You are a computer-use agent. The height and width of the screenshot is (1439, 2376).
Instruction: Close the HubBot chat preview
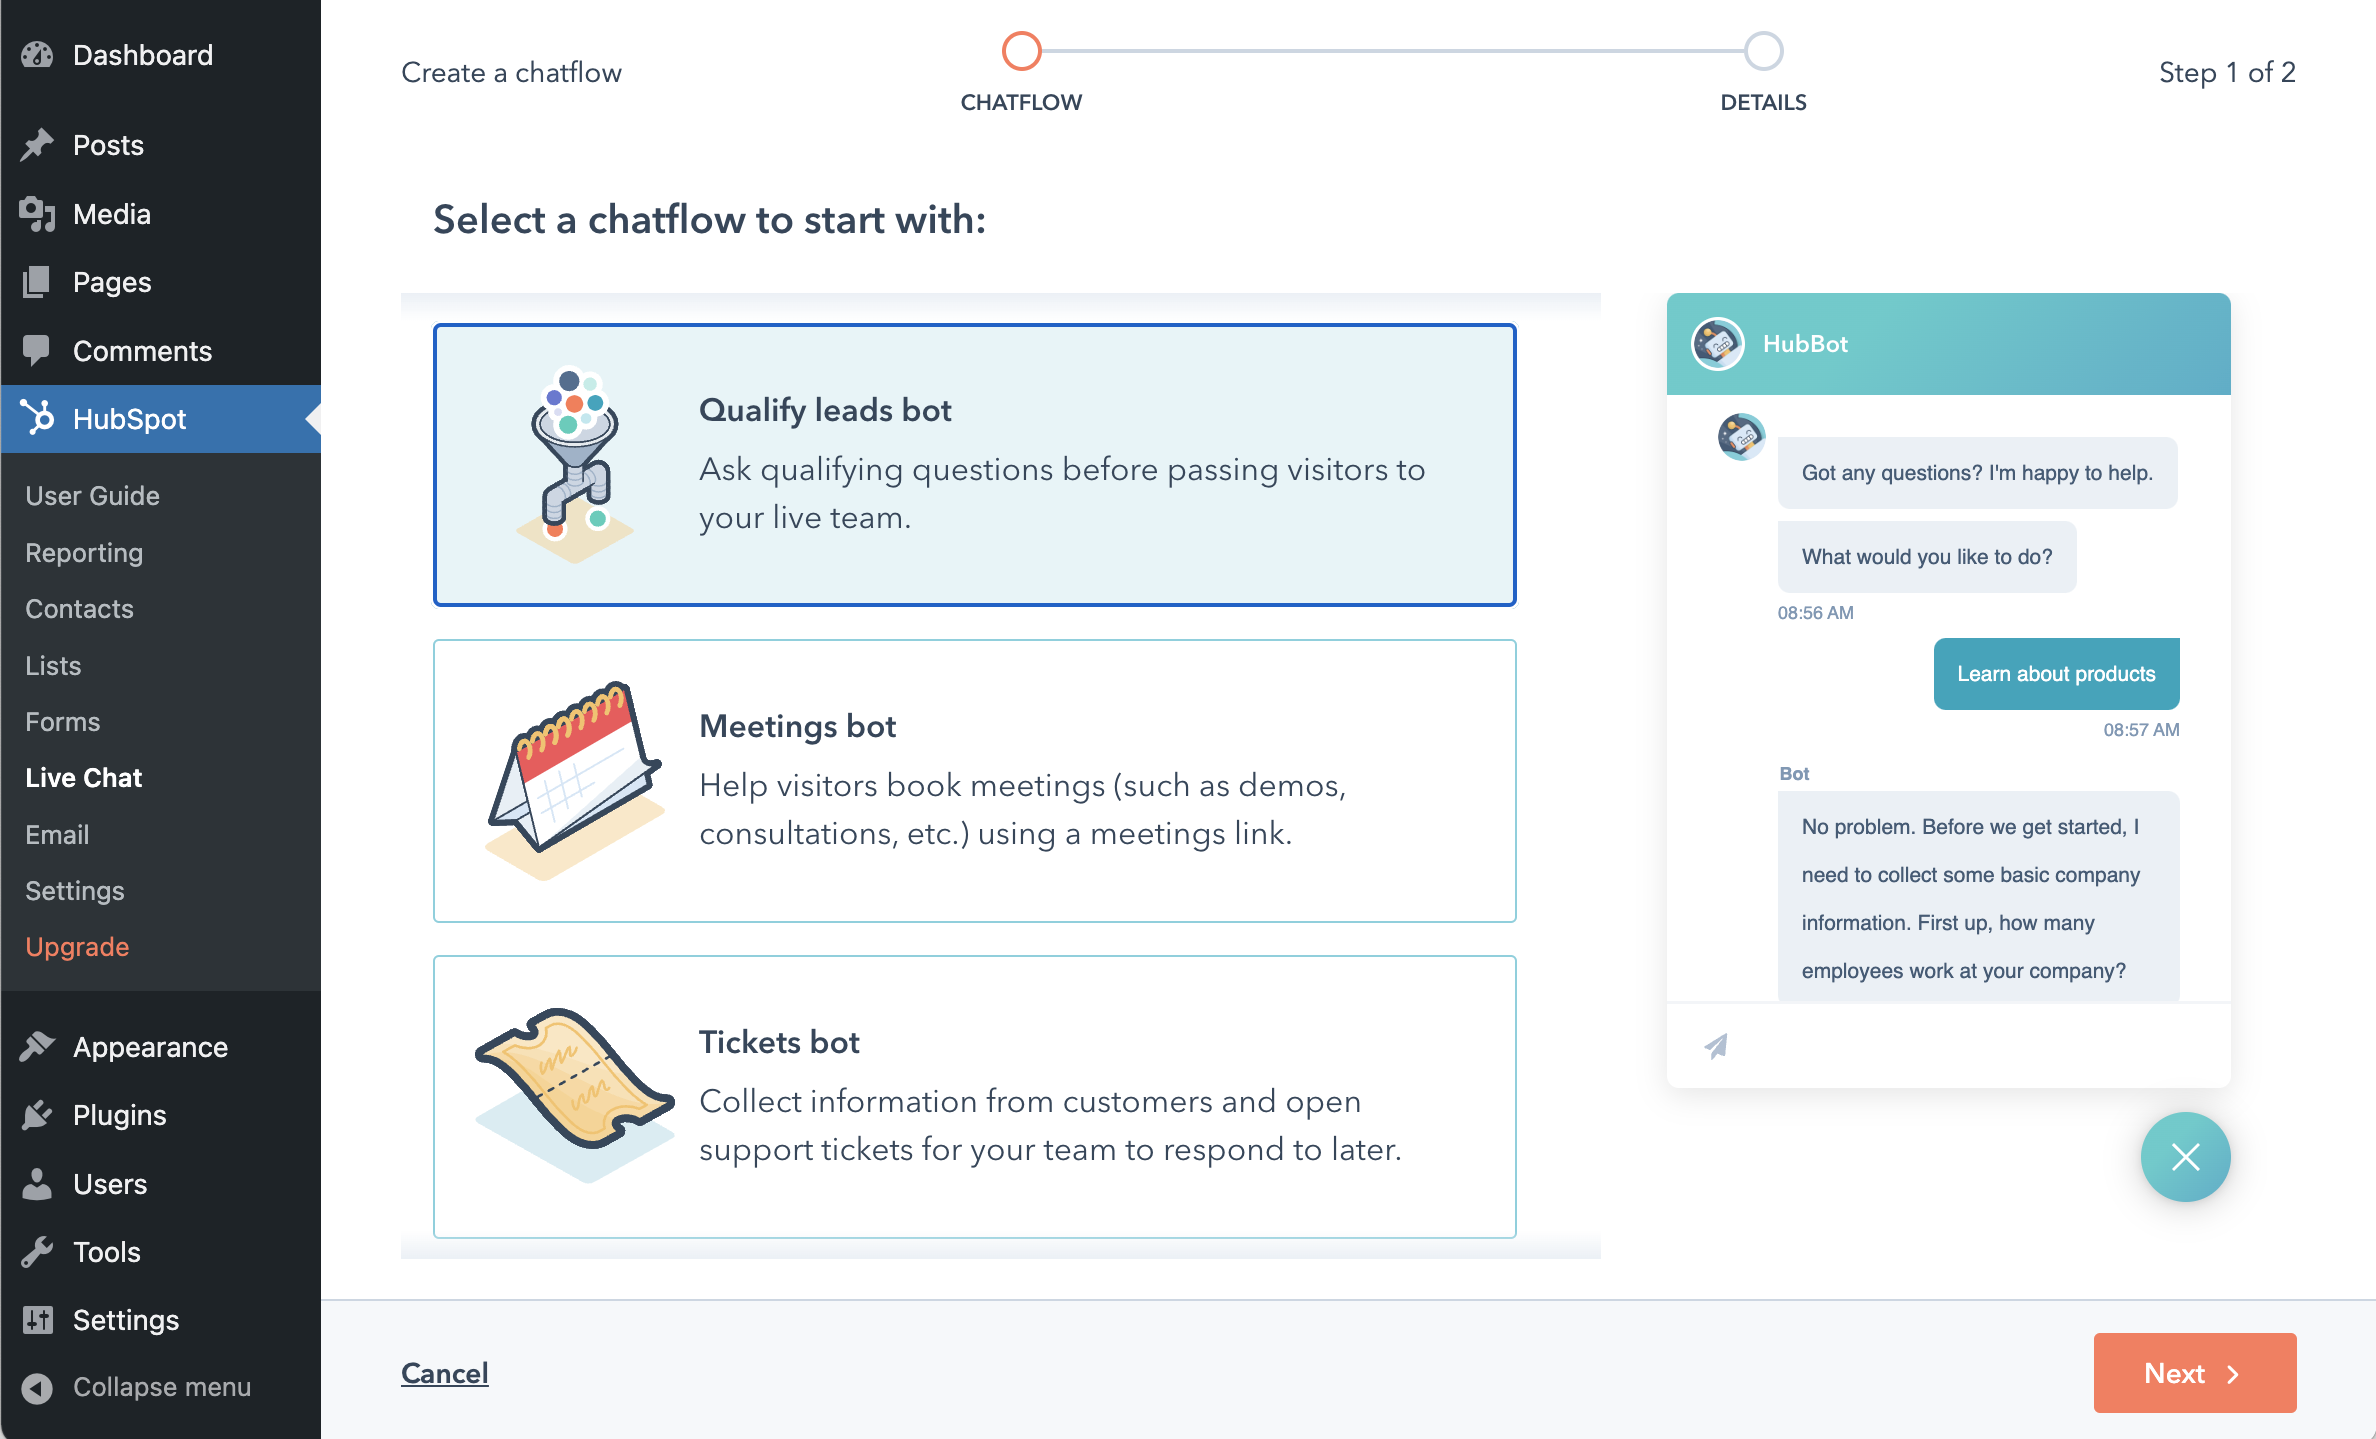(x=2188, y=1157)
